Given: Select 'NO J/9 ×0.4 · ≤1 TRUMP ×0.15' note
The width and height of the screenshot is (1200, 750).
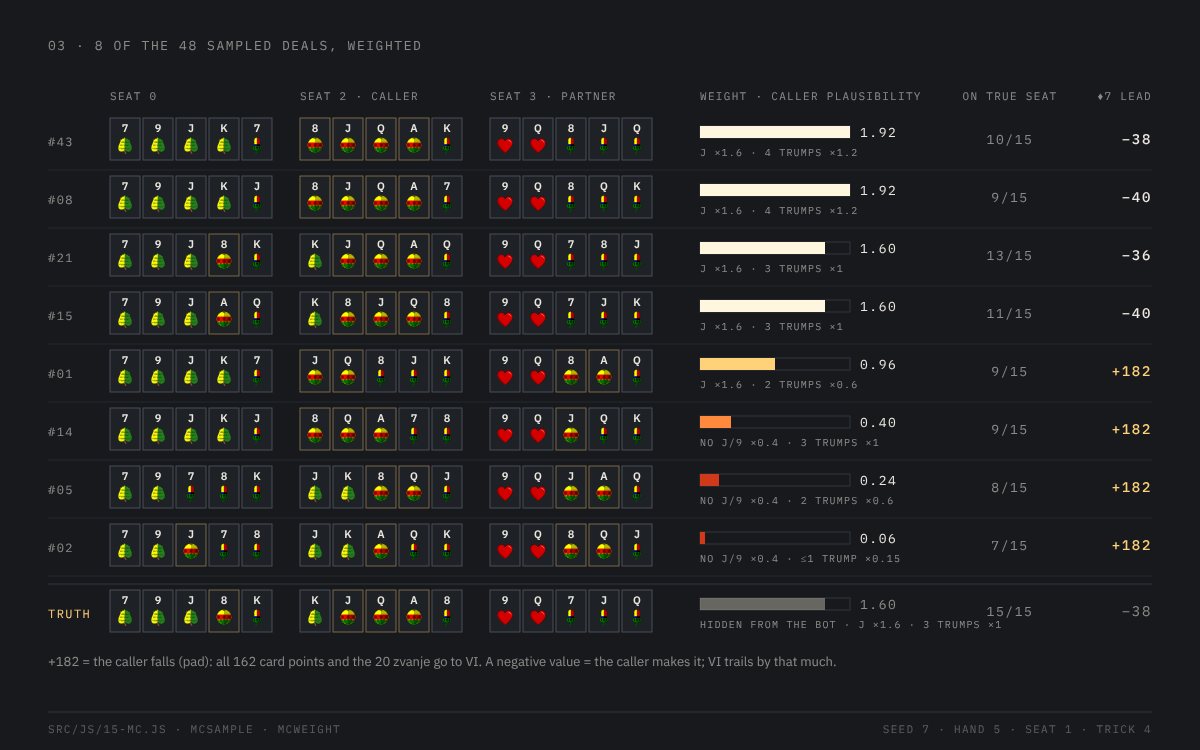Looking at the screenshot, I should point(800,559).
